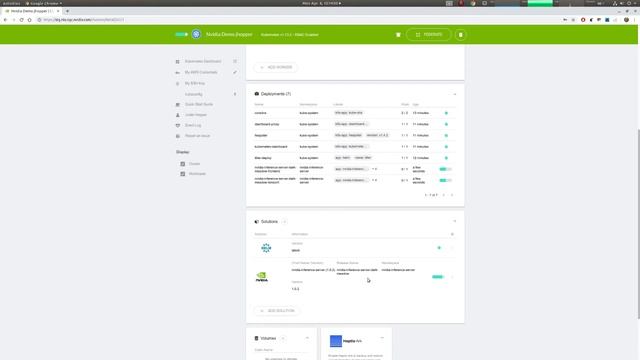The height and width of the screenshot is (360, 640).
Task: Open My SSH Key sidebar entry
Action: click(x=195, y=83)
